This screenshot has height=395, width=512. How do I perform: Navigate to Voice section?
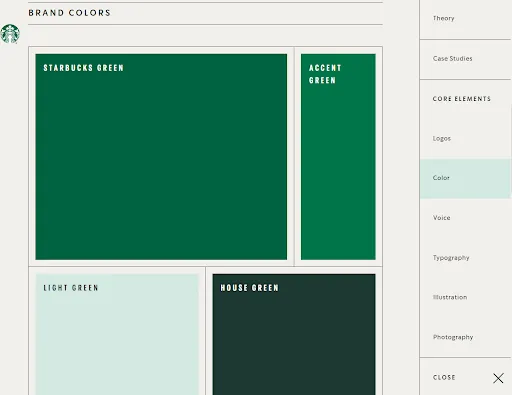441,218
